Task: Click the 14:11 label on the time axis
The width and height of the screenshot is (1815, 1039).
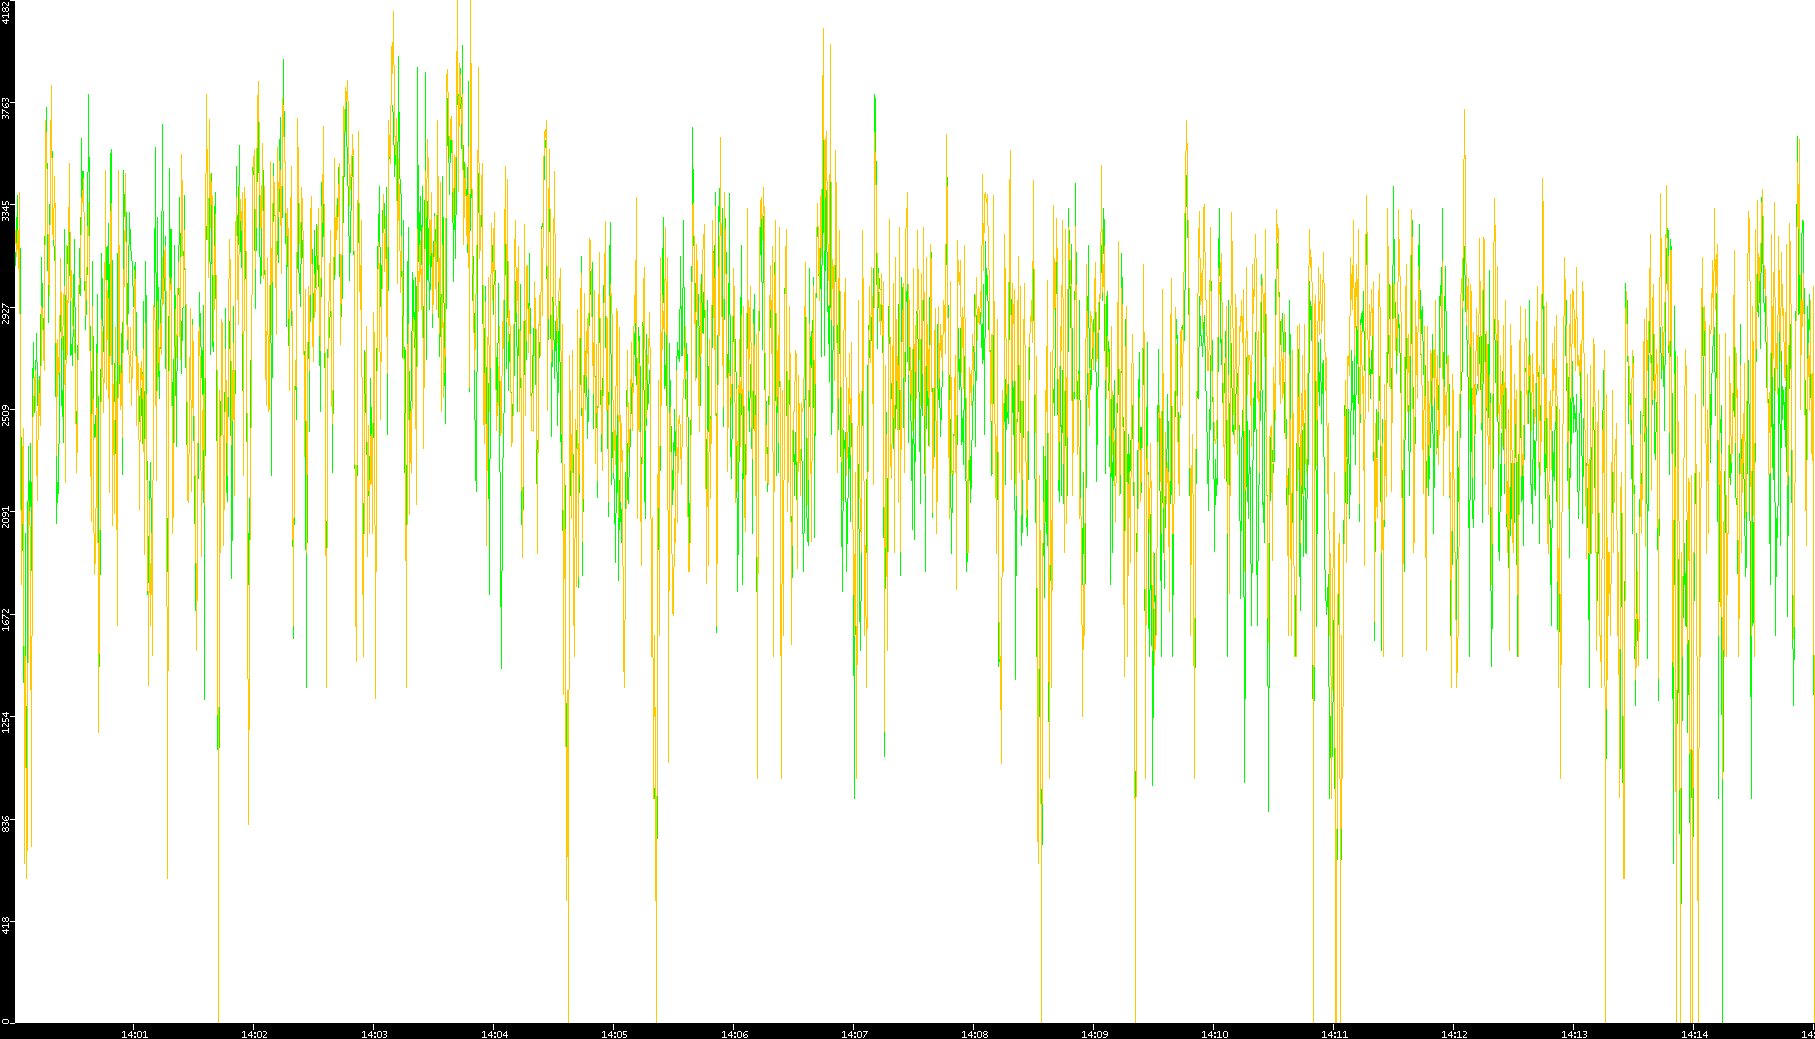Action: 1334,1034
